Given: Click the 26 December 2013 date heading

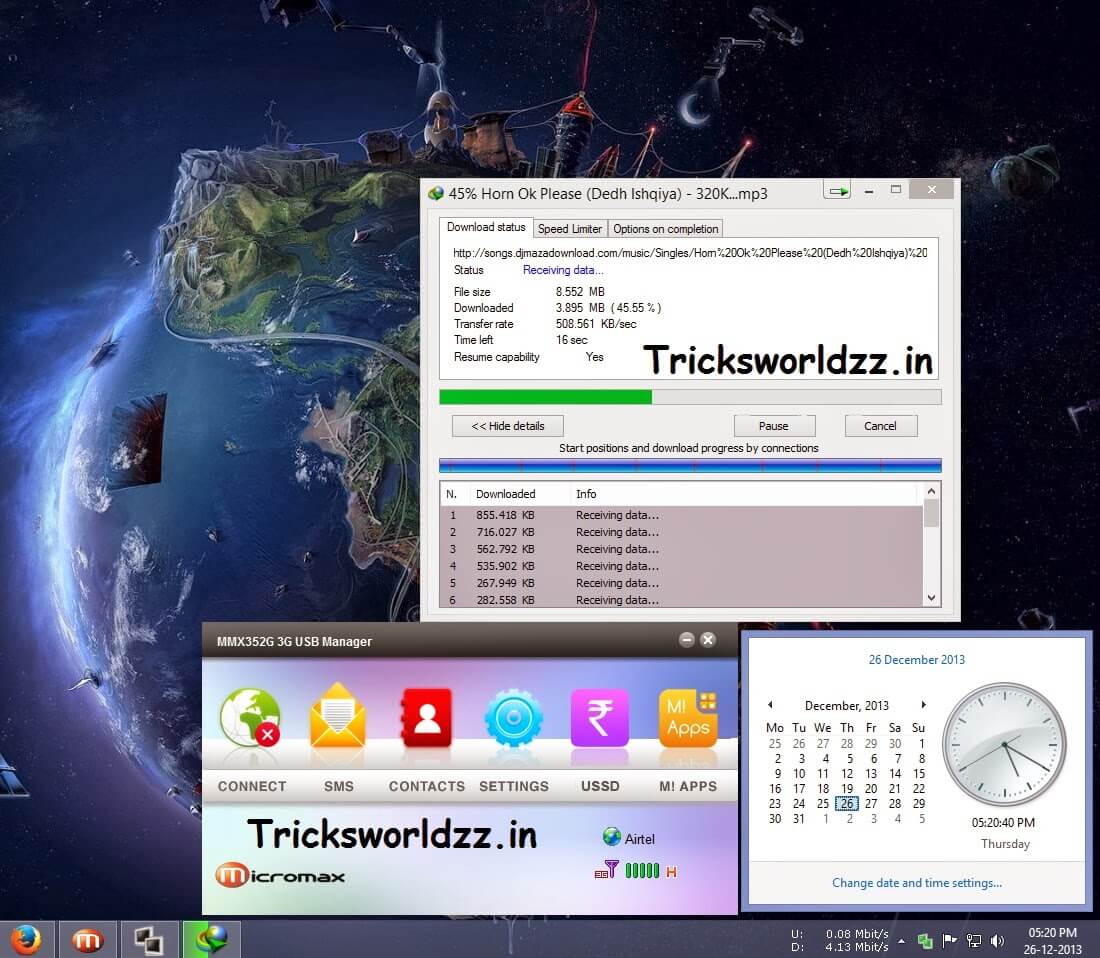Looking at the screenshot, I should 917,659.
